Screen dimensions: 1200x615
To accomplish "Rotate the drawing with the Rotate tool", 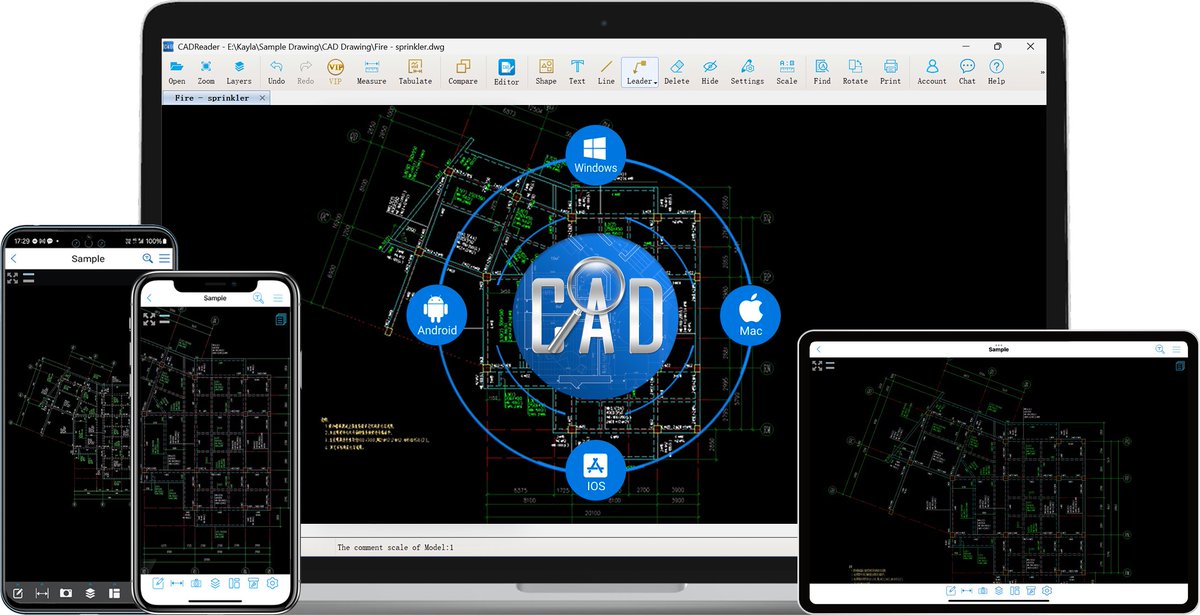I will (x=855, y=71).
